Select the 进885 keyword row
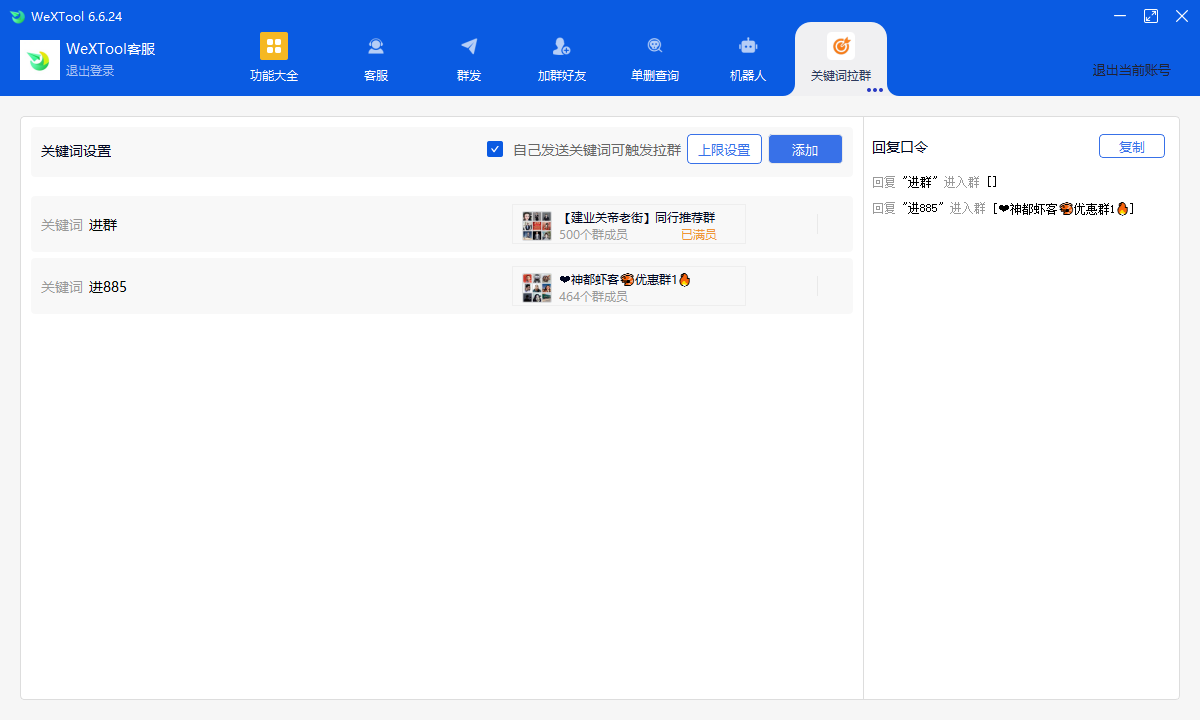This screenshot has width=1200, height=720. click(x=270, y=287)
